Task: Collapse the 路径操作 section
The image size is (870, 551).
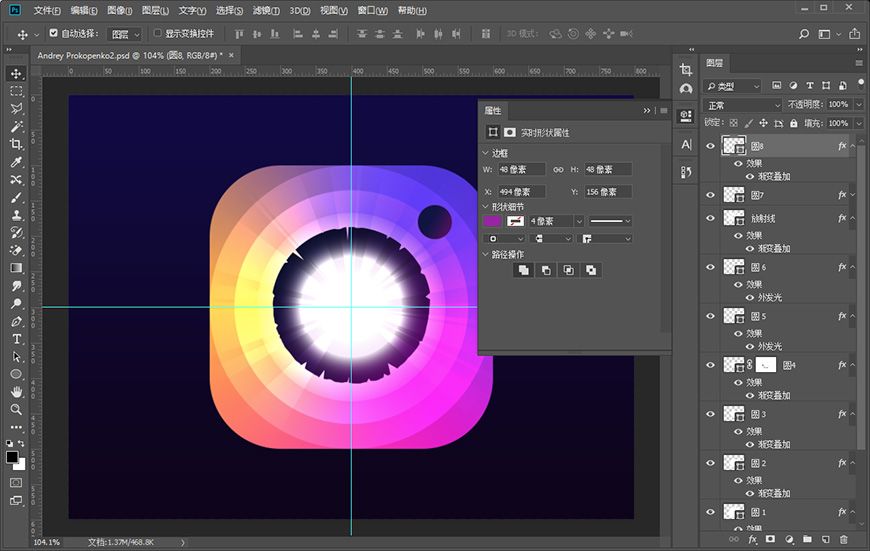Action: (485, 254)
